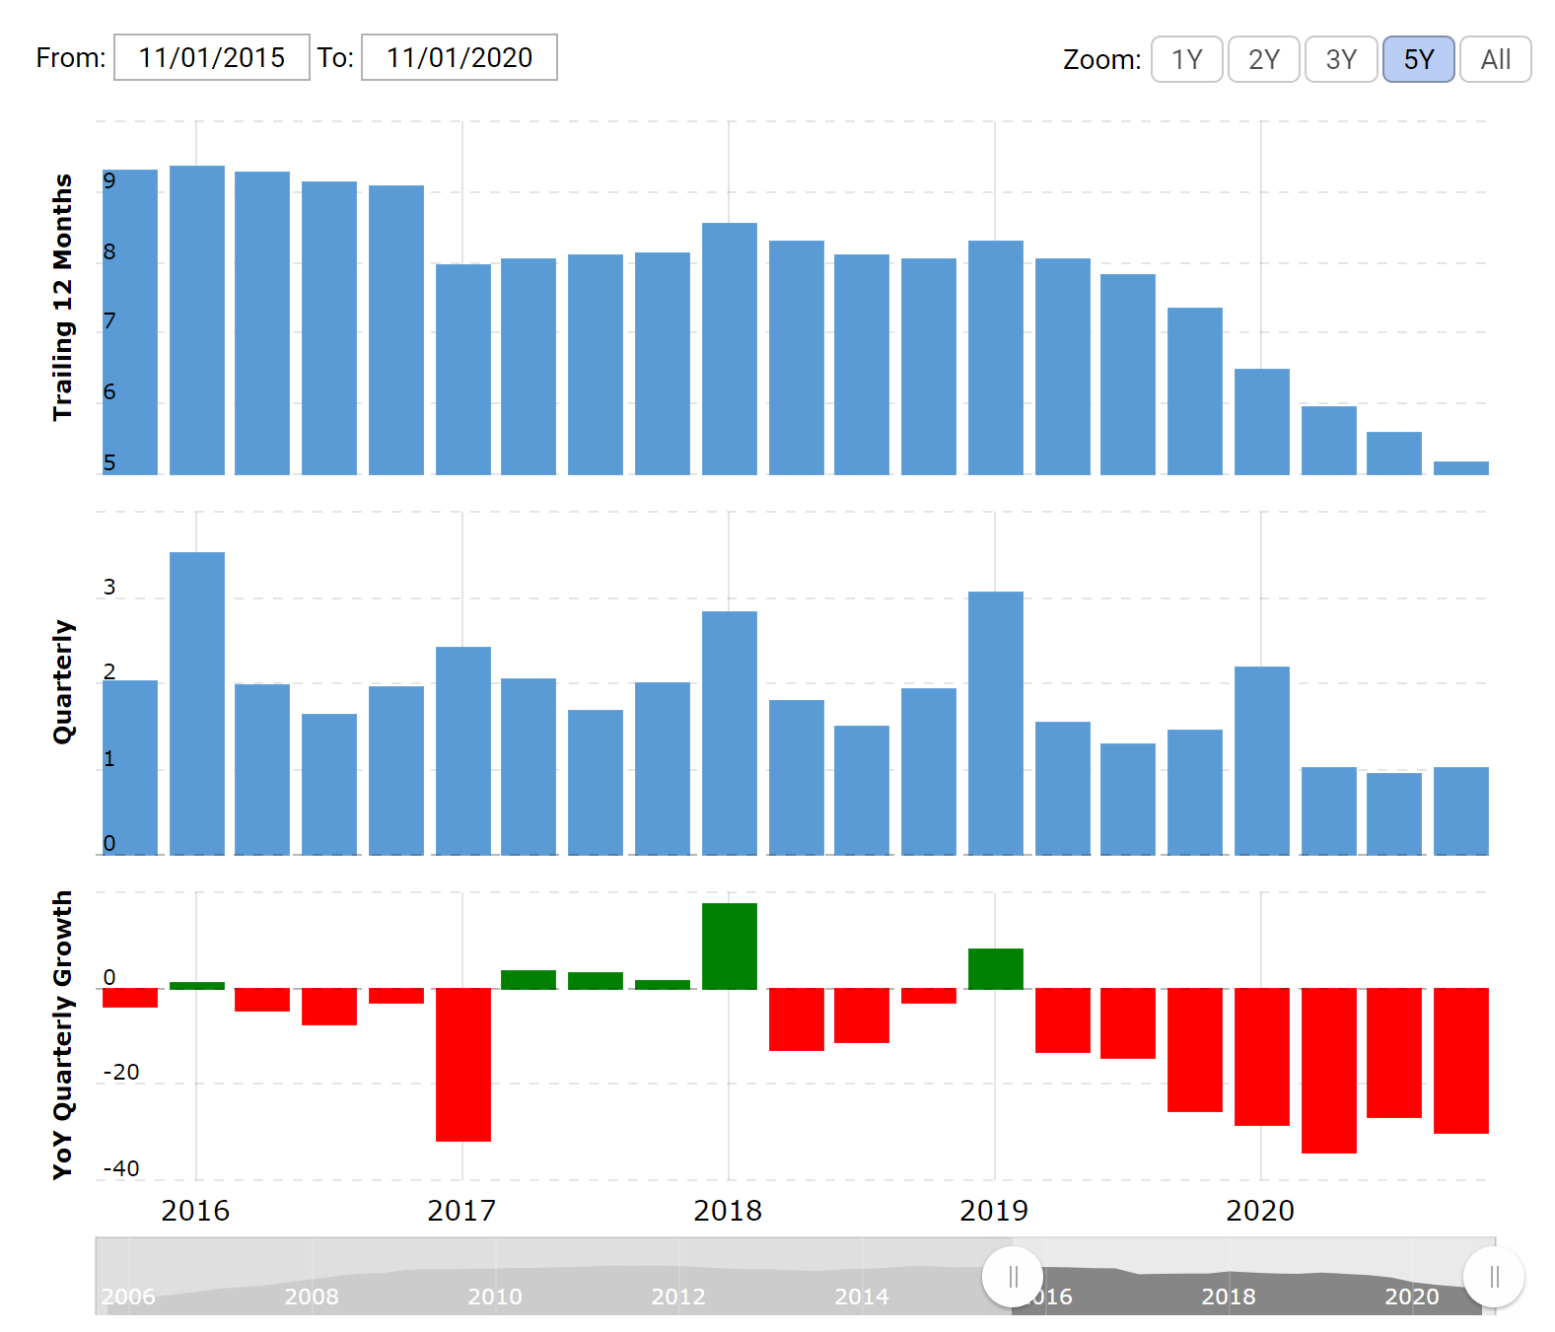Click the To date input field
This screenshot has height=1332, width=1555.
[459, 57]
